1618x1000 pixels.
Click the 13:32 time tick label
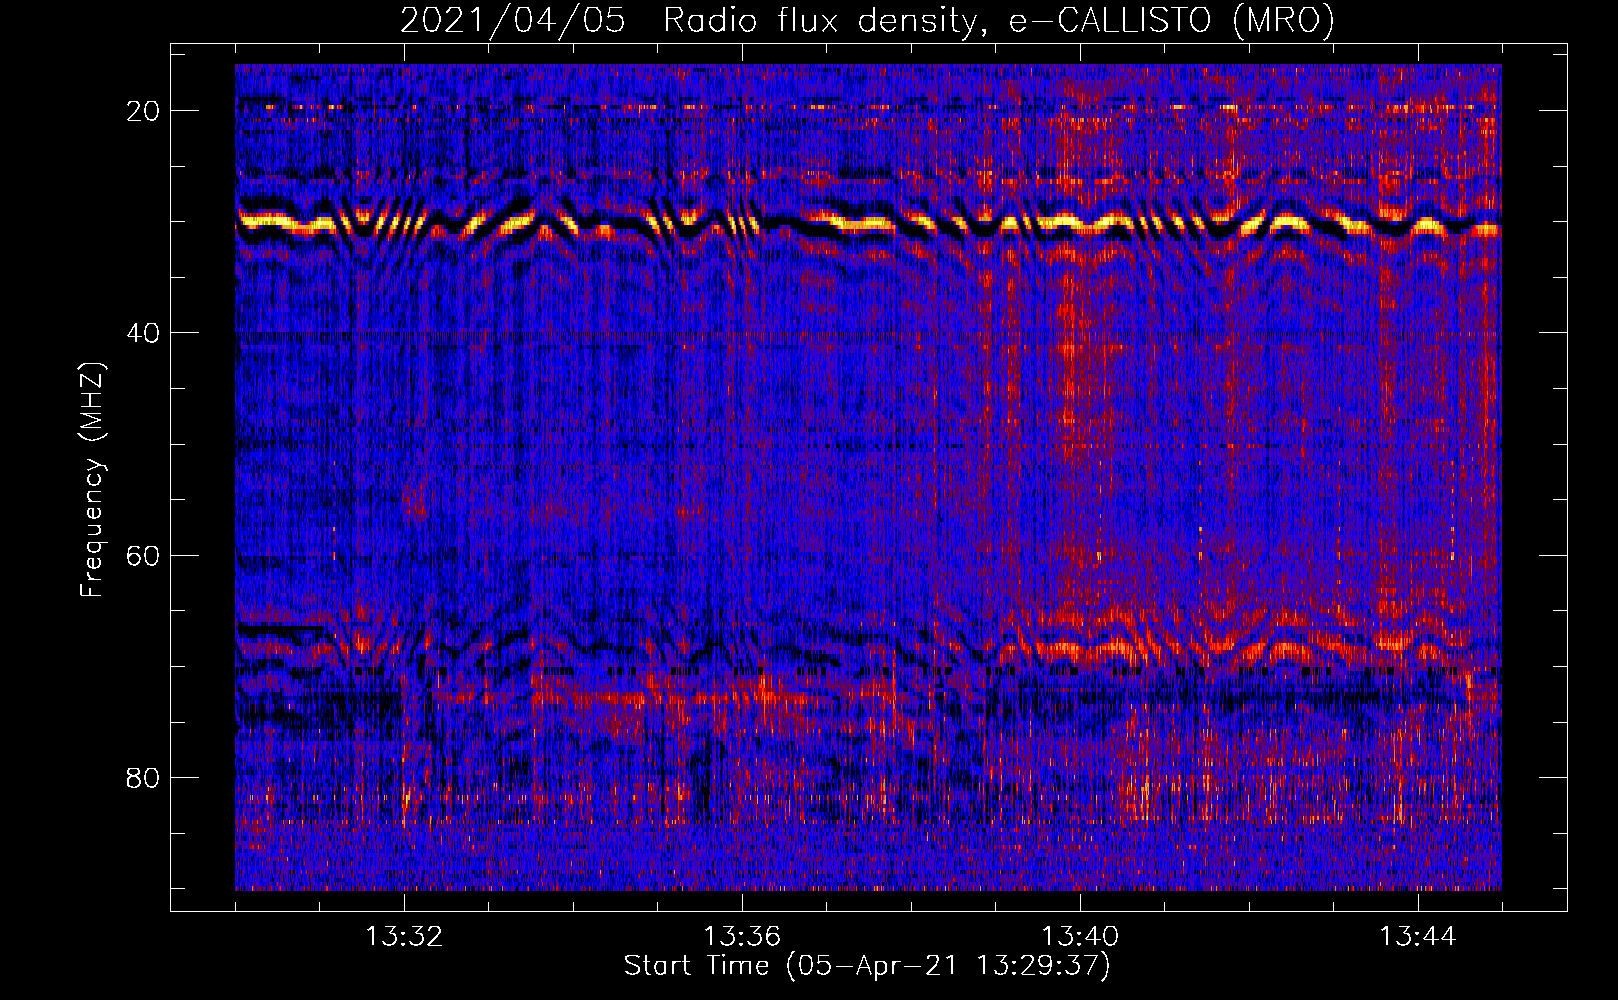coord(404,937)
